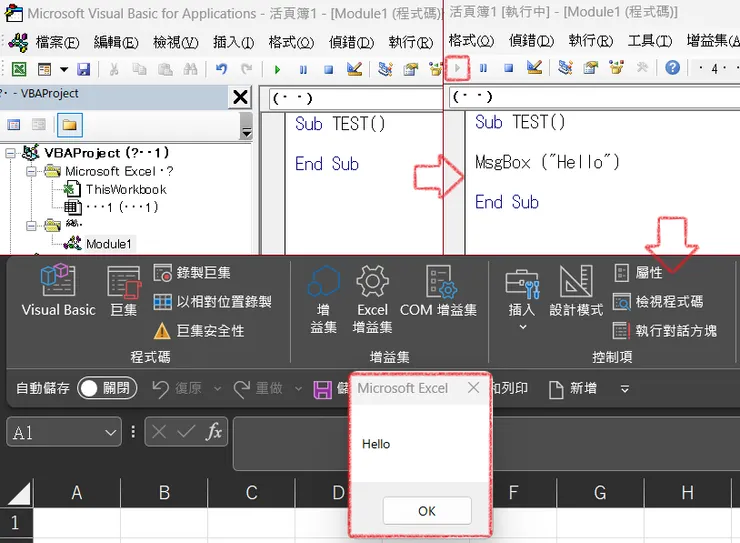The width and height of the screenshot is (740, 543).
Task: Click the Break pause button in left VBA toolbar
Action: 303,70
